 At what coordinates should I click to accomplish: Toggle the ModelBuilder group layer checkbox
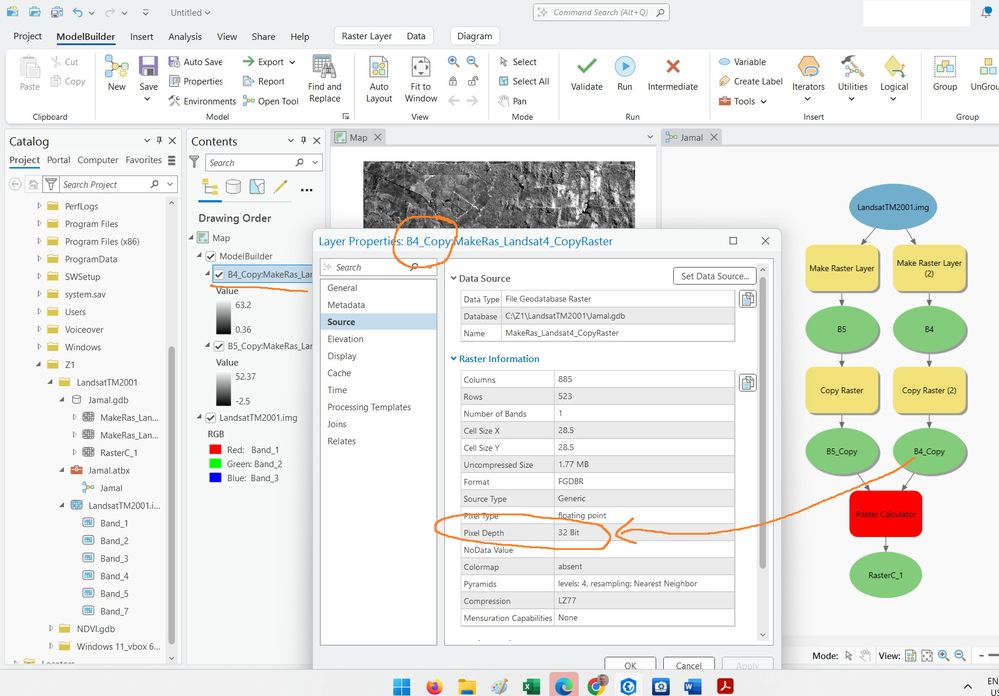pyautogui.click(x=211, y=256)
